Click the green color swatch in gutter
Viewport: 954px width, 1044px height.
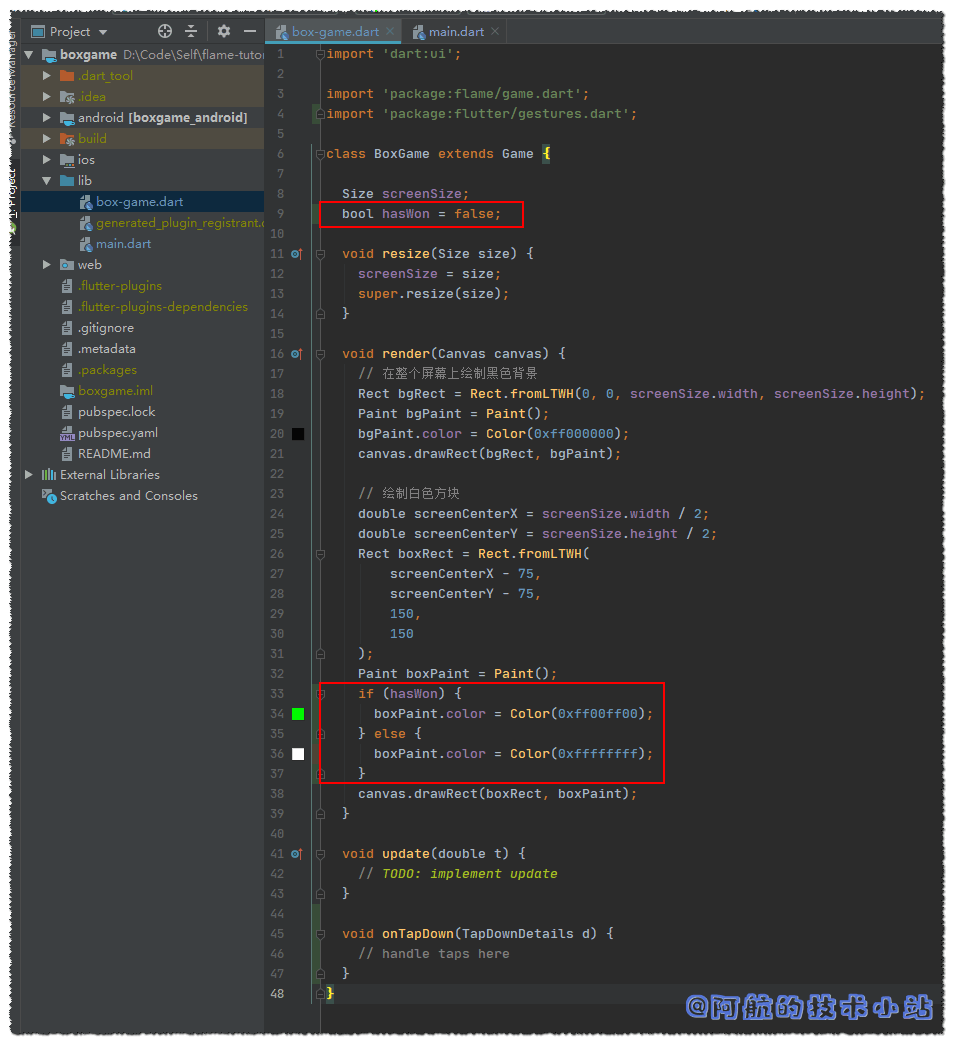(x=298, y=714)
